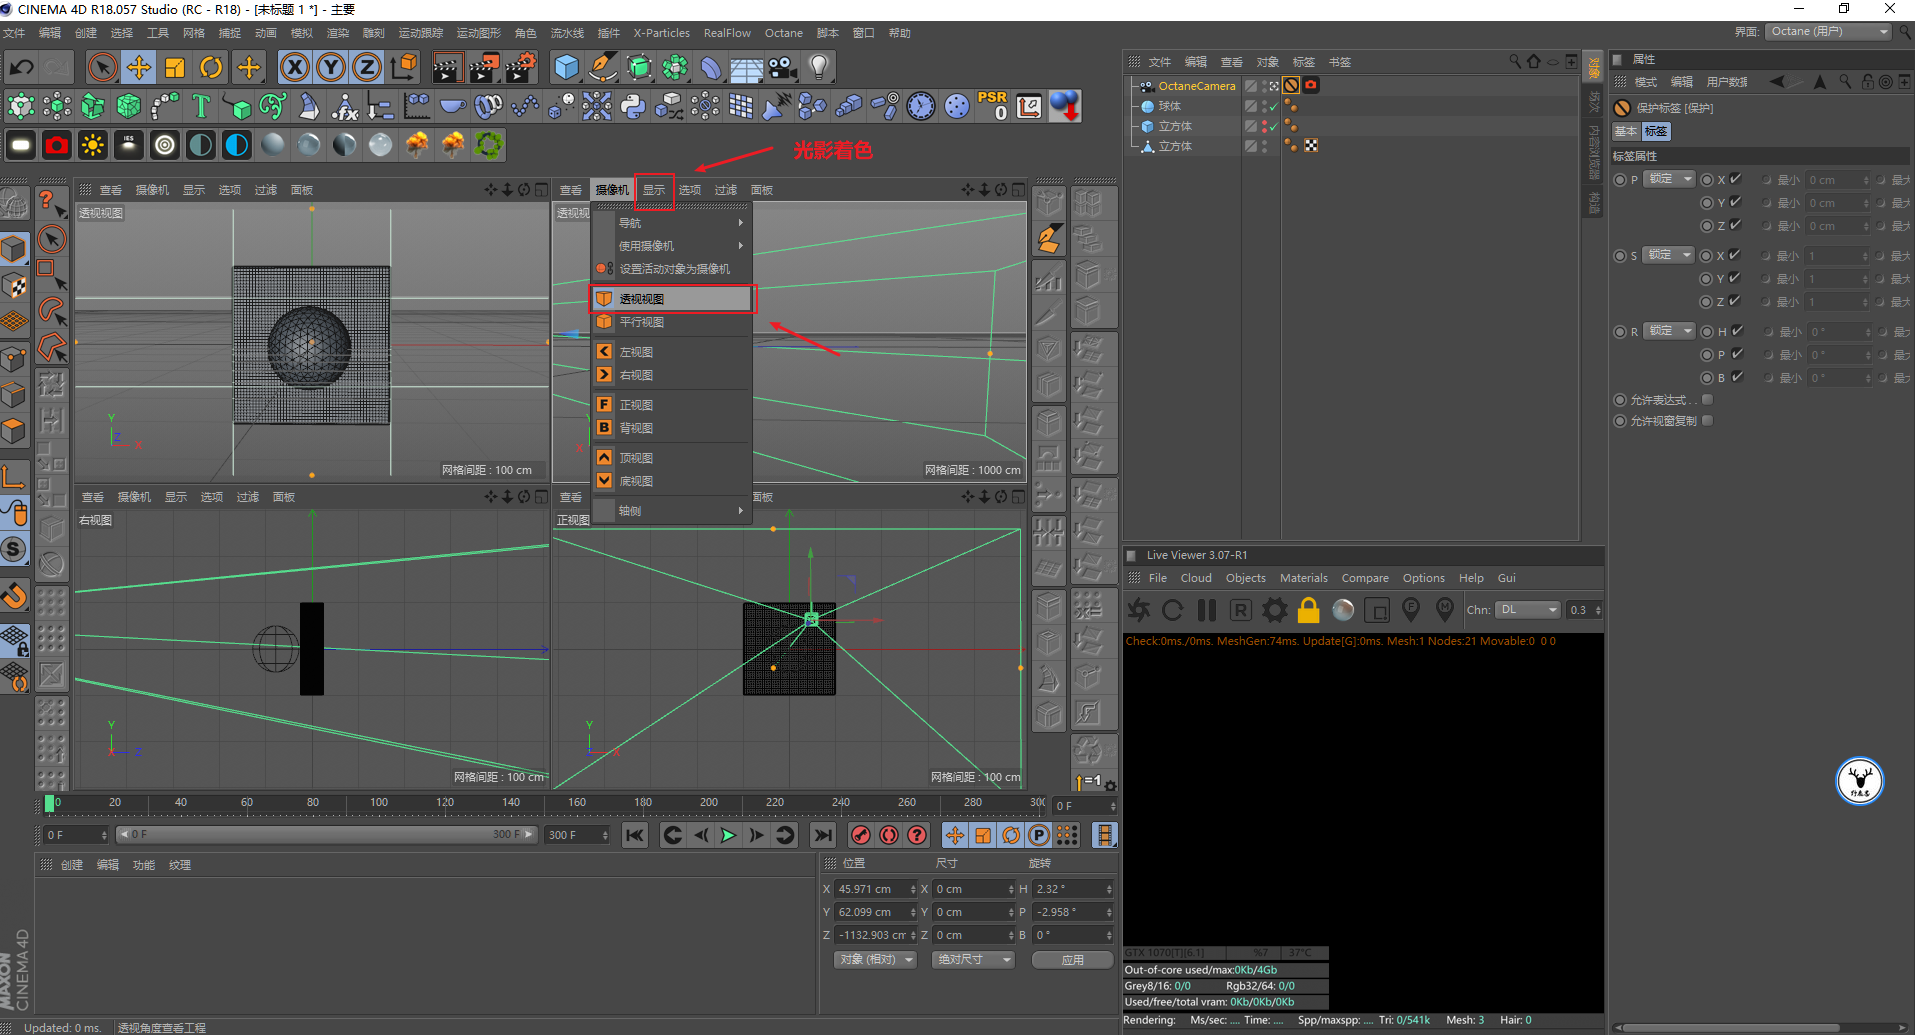Image resolution: width=1915 pixels, height=1035 pixels.
Task: Toggle Live Viewer lock resolution padlock
Action: coord(1309,610)
